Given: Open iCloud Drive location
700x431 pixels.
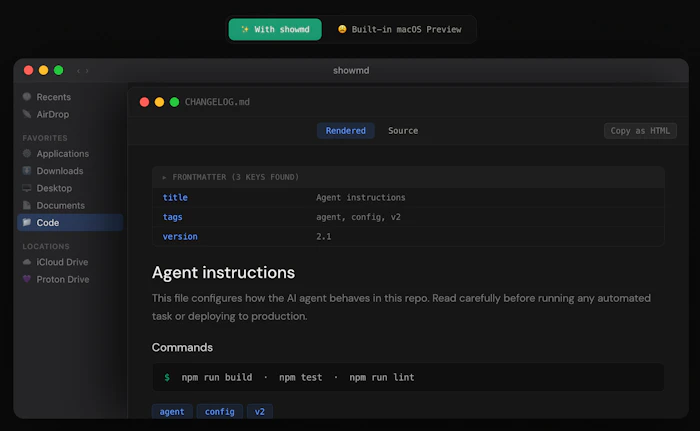Looking at the screenshot, I should tap(62, 262).
